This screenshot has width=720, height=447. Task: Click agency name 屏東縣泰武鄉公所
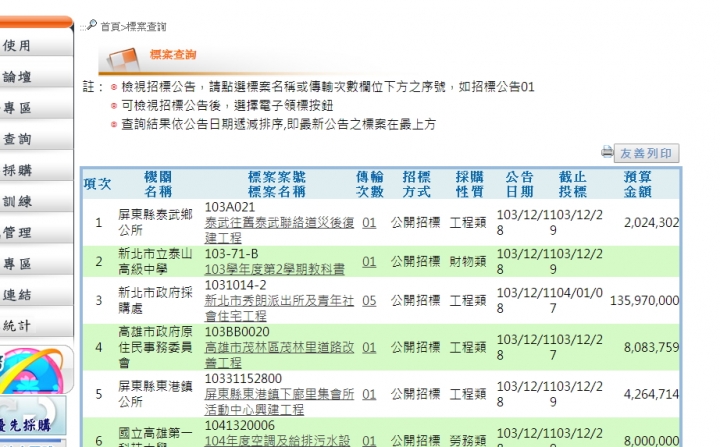point(155,222)
